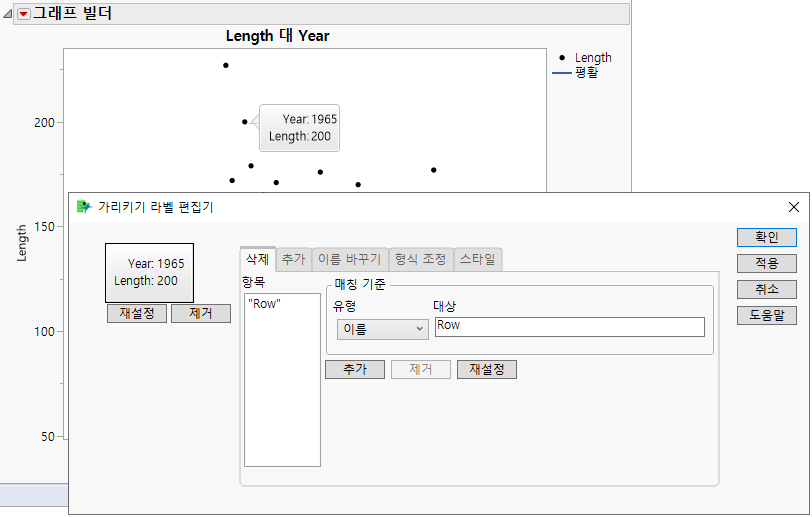Open the 유형 dropdown showing 이름

[383, 329]
